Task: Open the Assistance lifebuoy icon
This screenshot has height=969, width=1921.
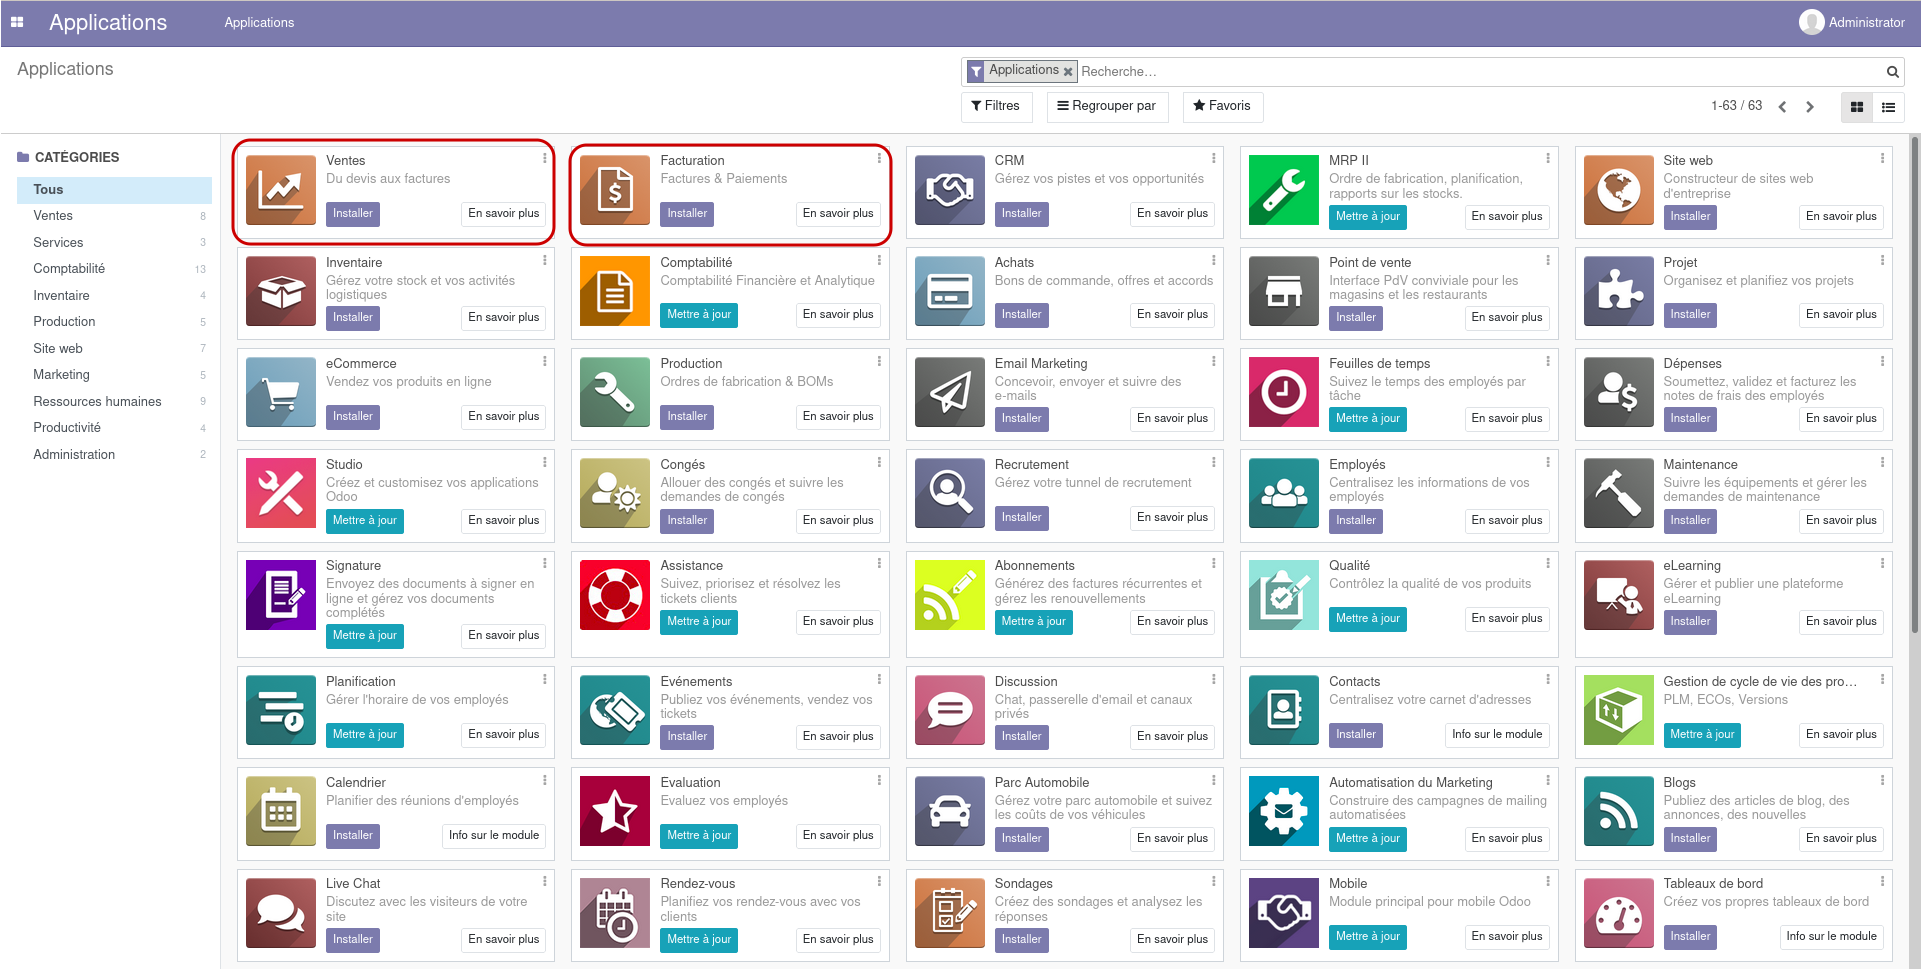Action: click(614, 594)
